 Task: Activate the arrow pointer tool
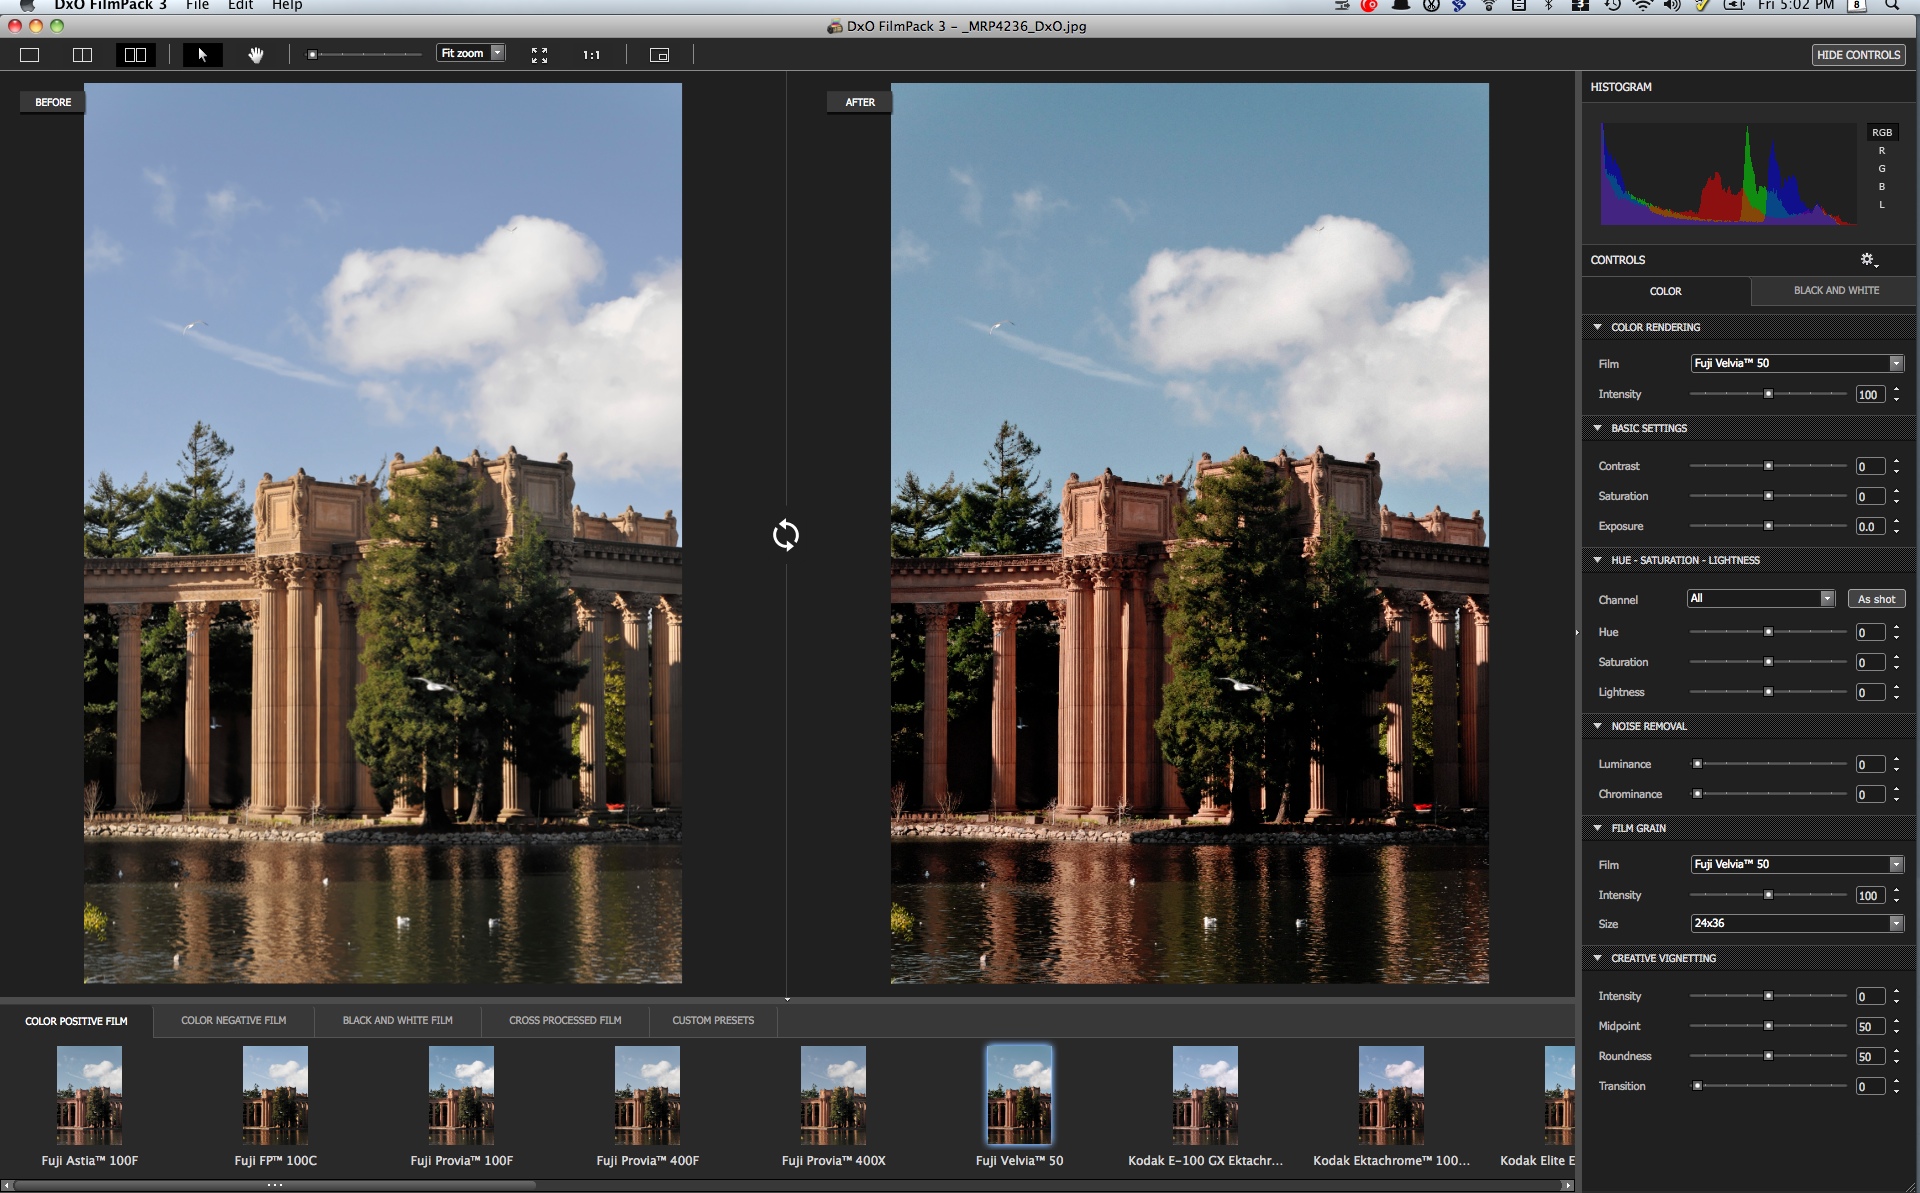(202, 55)
